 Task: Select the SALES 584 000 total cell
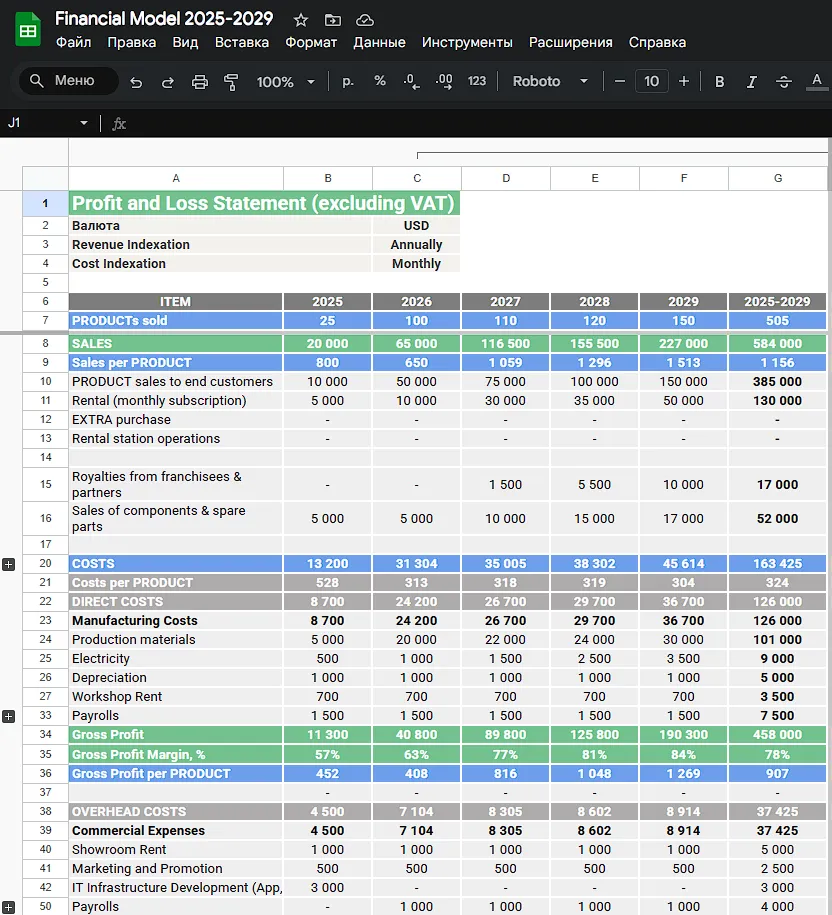click(777, 344)
